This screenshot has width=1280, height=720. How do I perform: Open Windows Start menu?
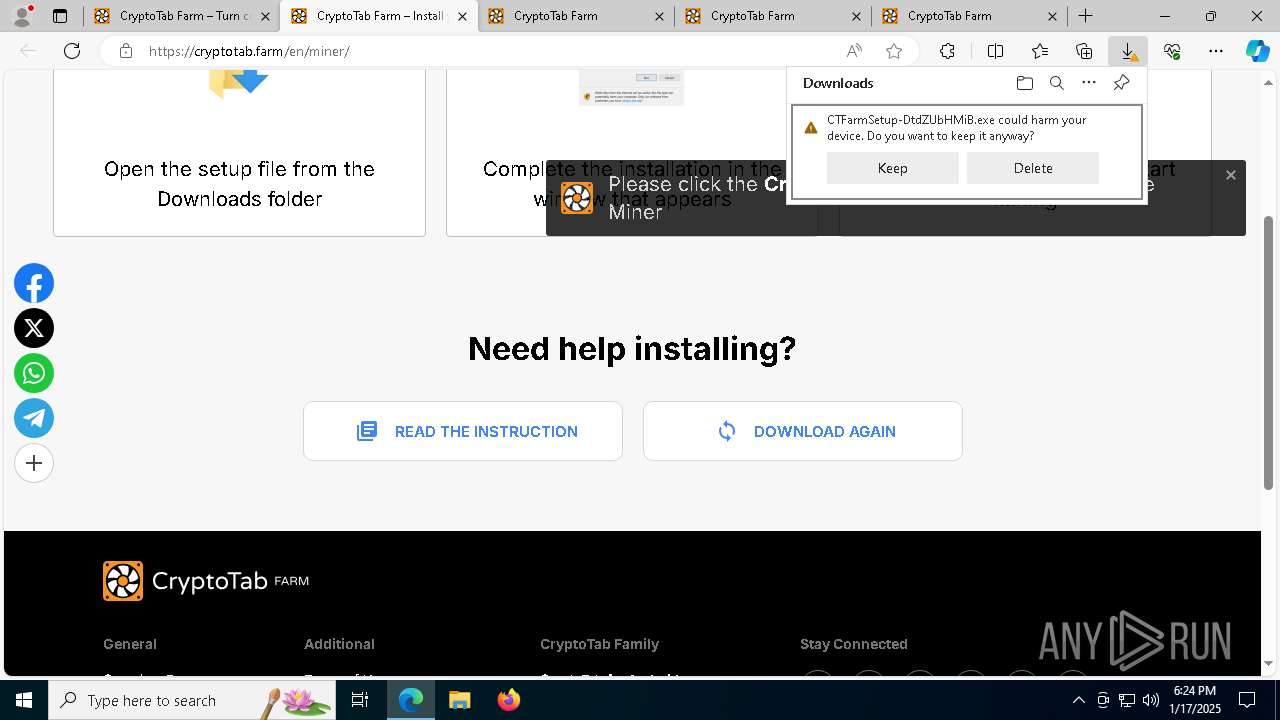[x=24, y=700]
